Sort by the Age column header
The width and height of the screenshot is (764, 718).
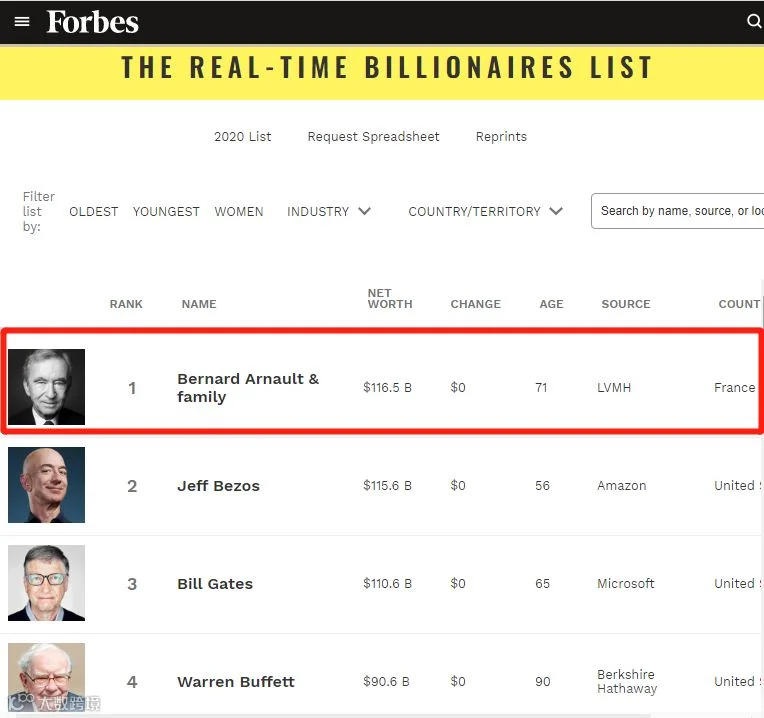pos(551,304)
